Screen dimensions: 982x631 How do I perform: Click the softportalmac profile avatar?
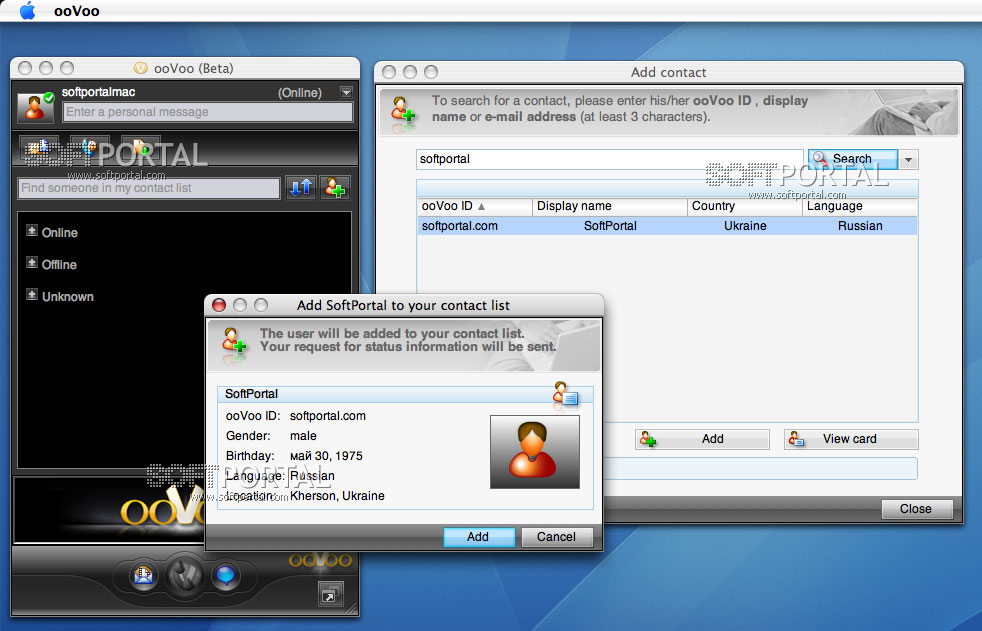pyautogui.click(x=34, y=106)
